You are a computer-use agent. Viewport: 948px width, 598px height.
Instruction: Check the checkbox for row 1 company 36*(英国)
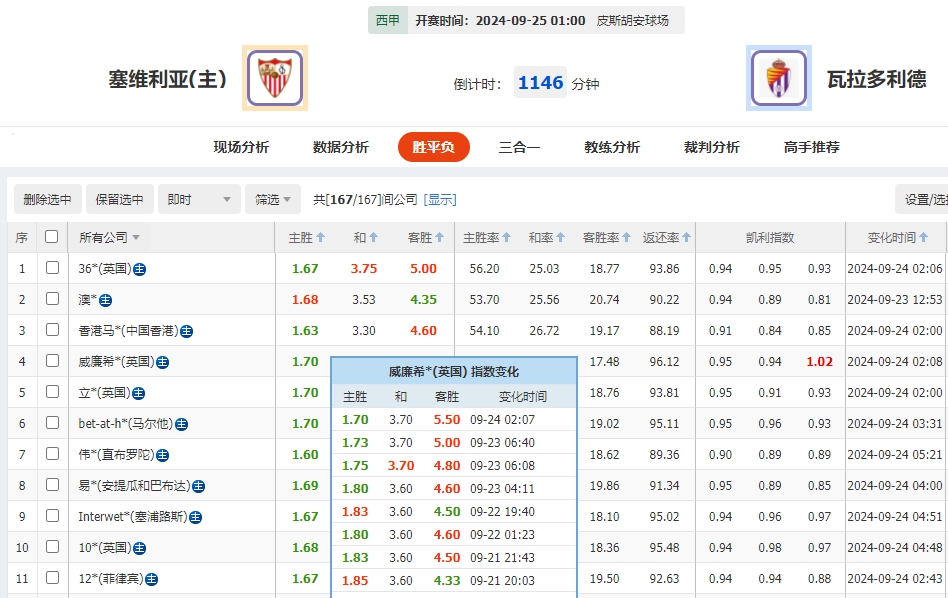click(53, 268)
